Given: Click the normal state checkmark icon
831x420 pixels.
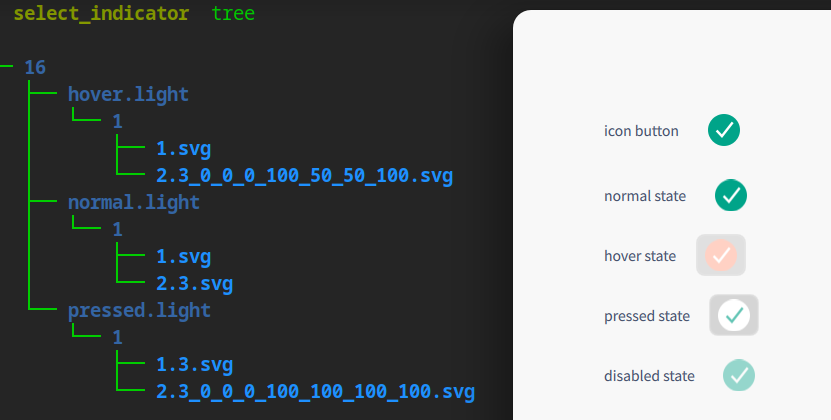Looking at the screenshot, I should pyautogui.click(x=732, y=195).
